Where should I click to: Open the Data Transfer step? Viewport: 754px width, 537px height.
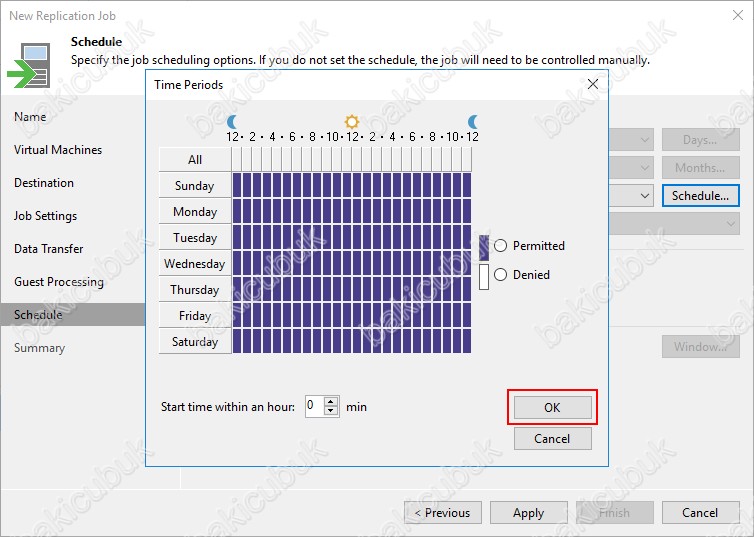[x=49, y=249]
